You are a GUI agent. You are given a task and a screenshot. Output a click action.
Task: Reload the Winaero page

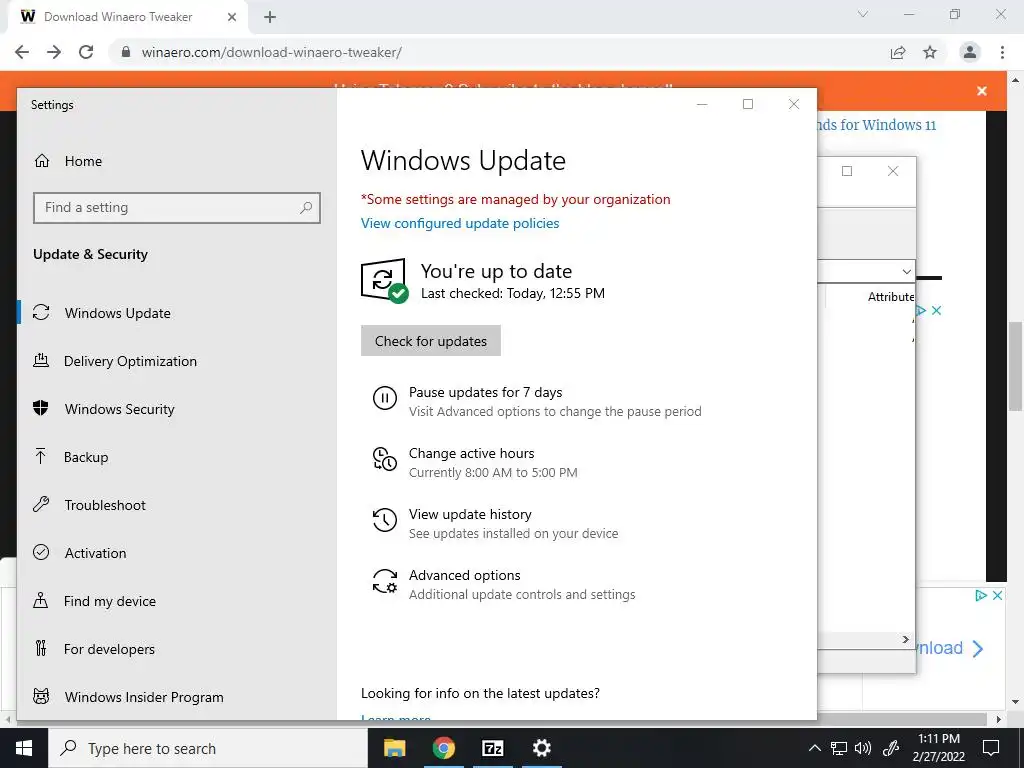pyautogui.click(x=86, y=52)
